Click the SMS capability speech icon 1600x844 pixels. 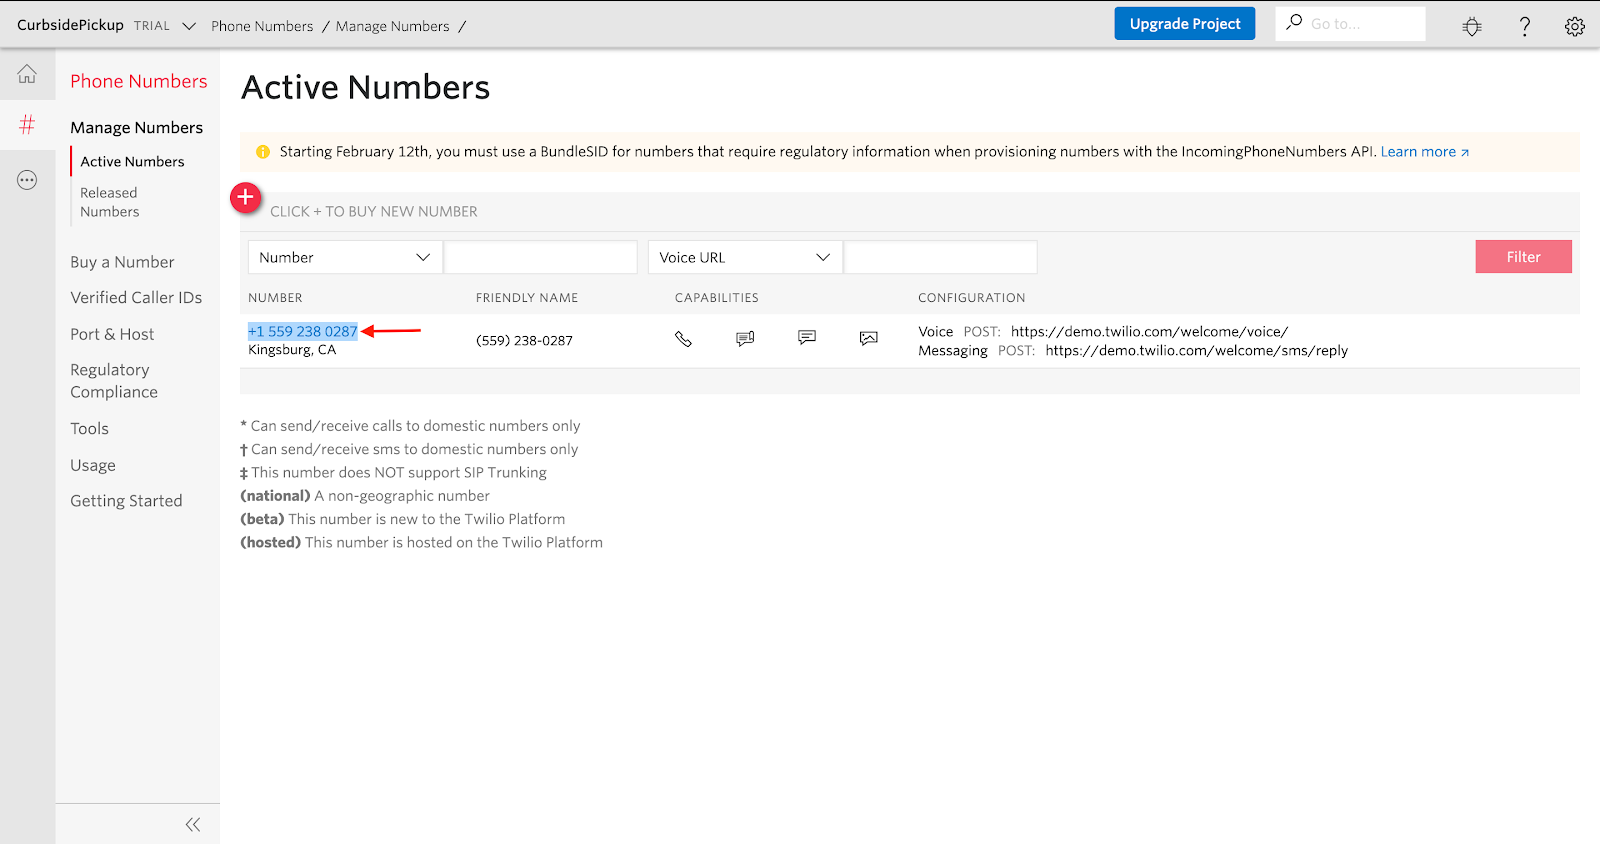(807, 338)
